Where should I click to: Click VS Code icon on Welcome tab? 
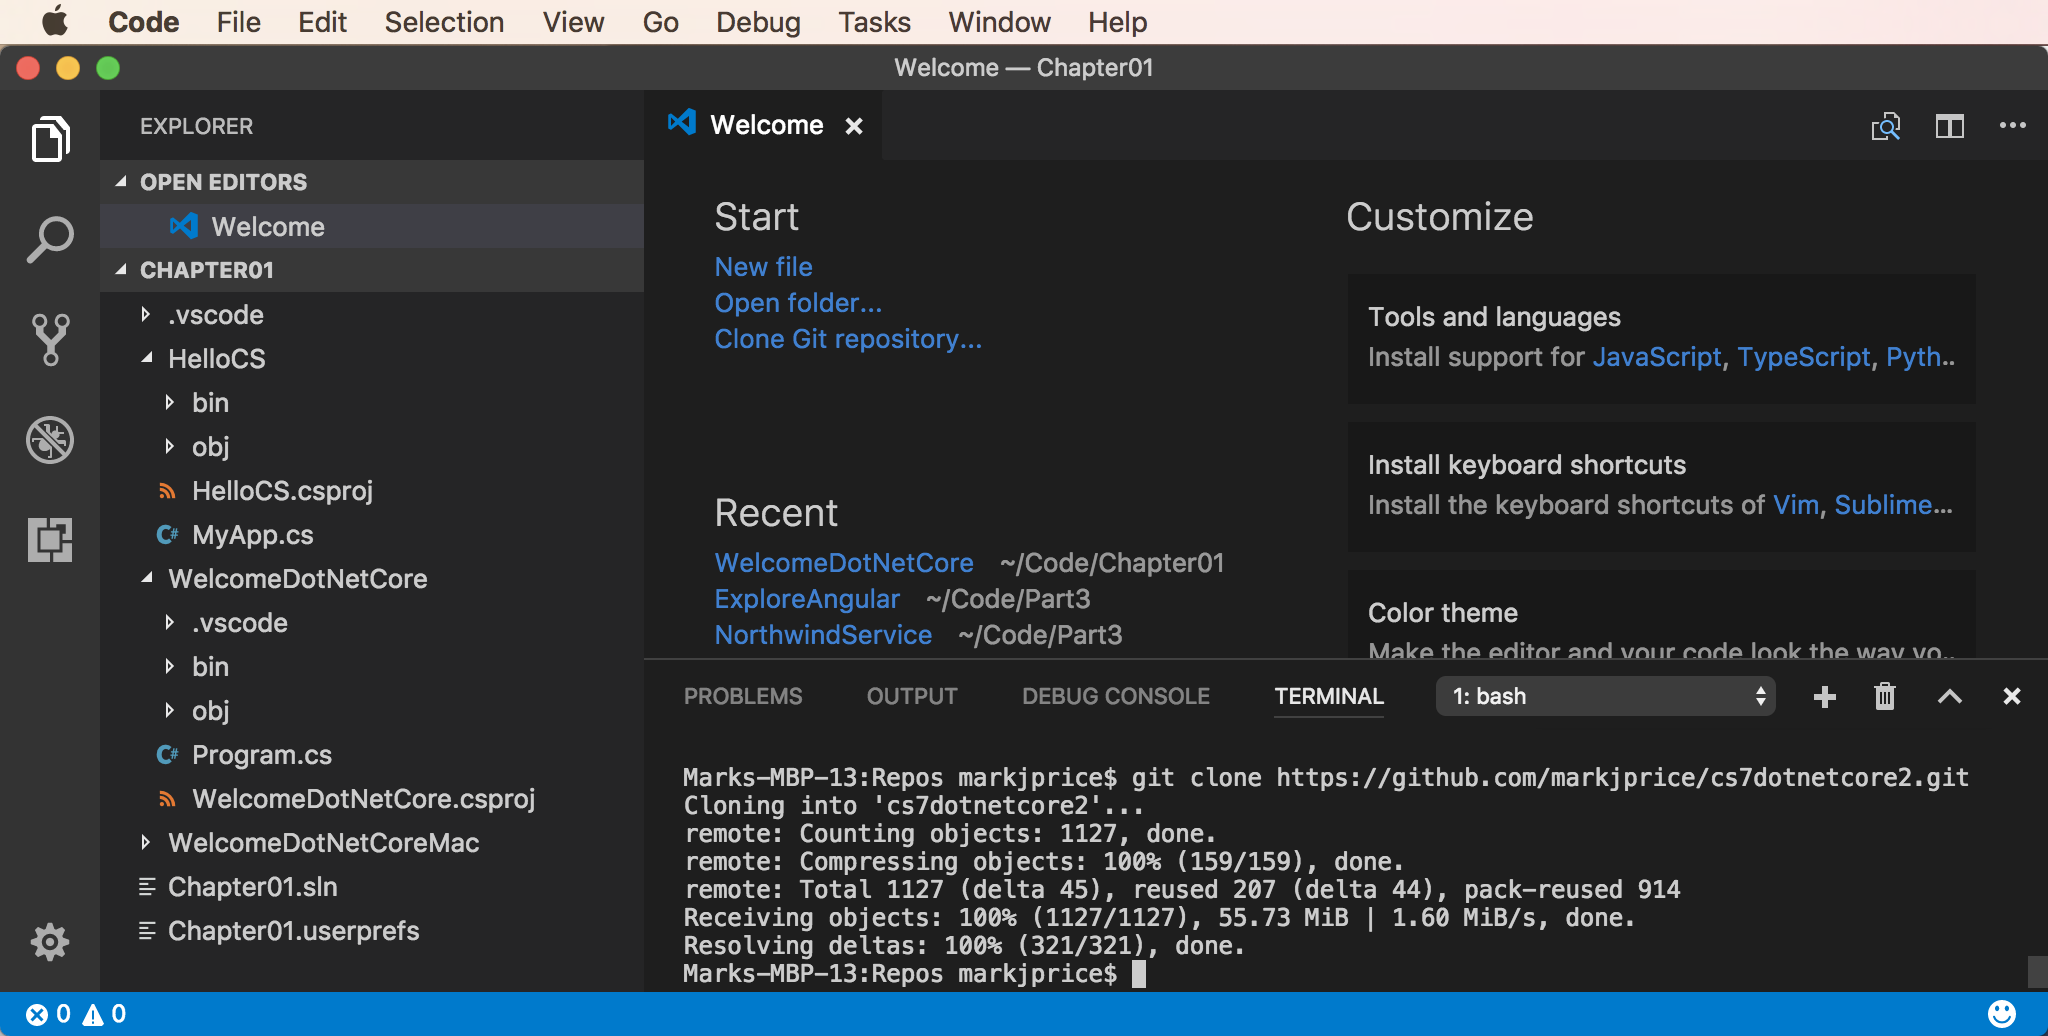point(682,123)
